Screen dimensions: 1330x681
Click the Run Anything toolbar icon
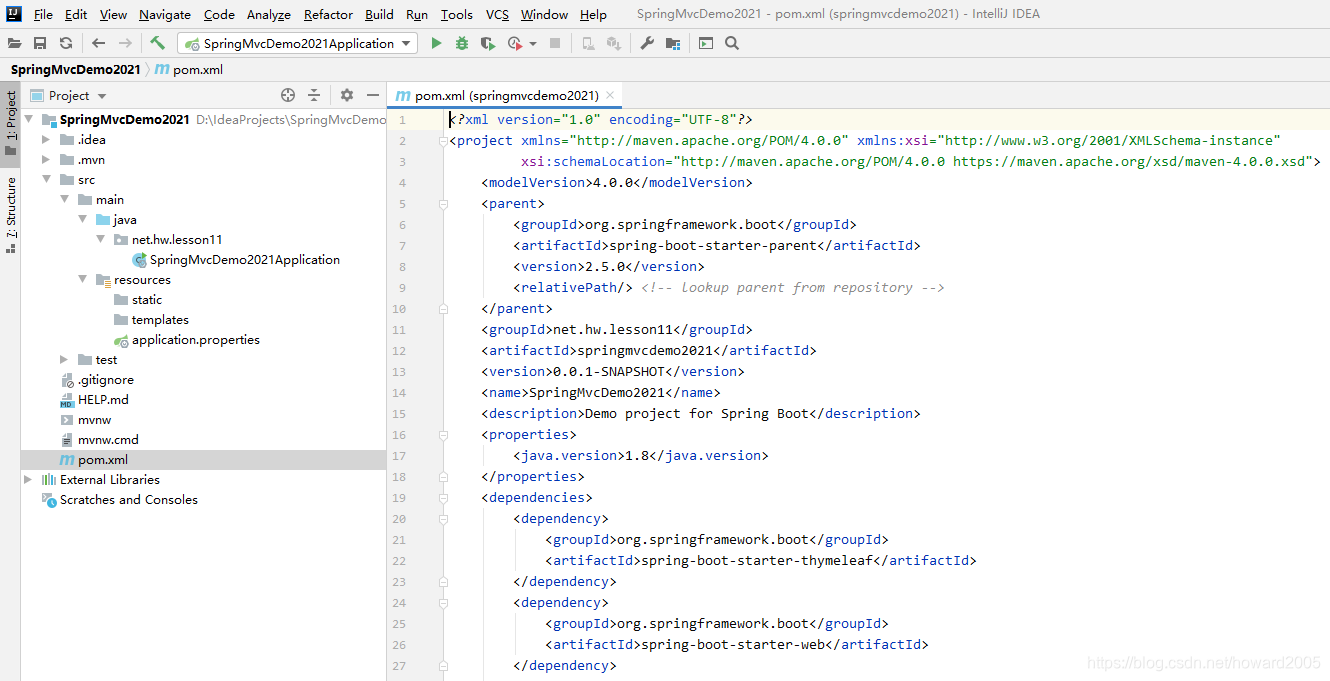click(706, 43)
